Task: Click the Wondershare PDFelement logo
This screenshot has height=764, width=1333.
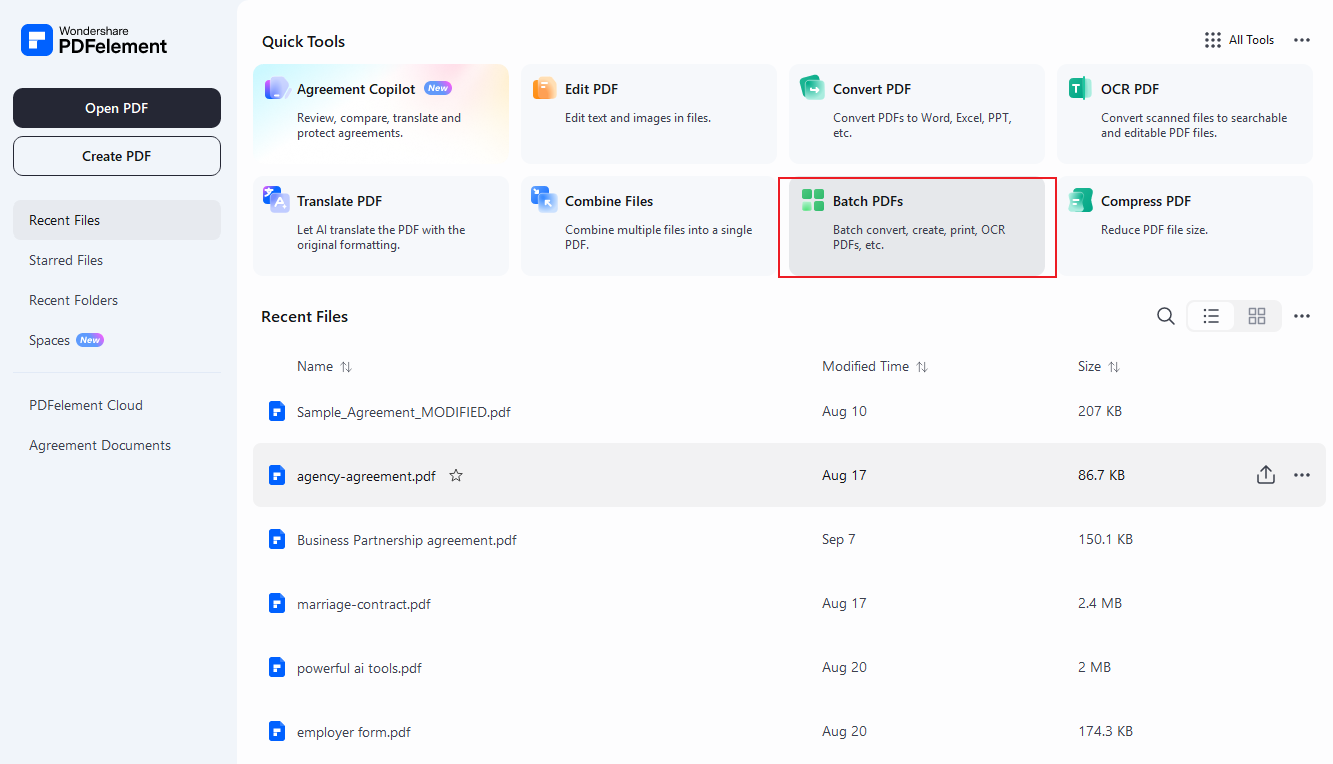Action: (94, 40)
